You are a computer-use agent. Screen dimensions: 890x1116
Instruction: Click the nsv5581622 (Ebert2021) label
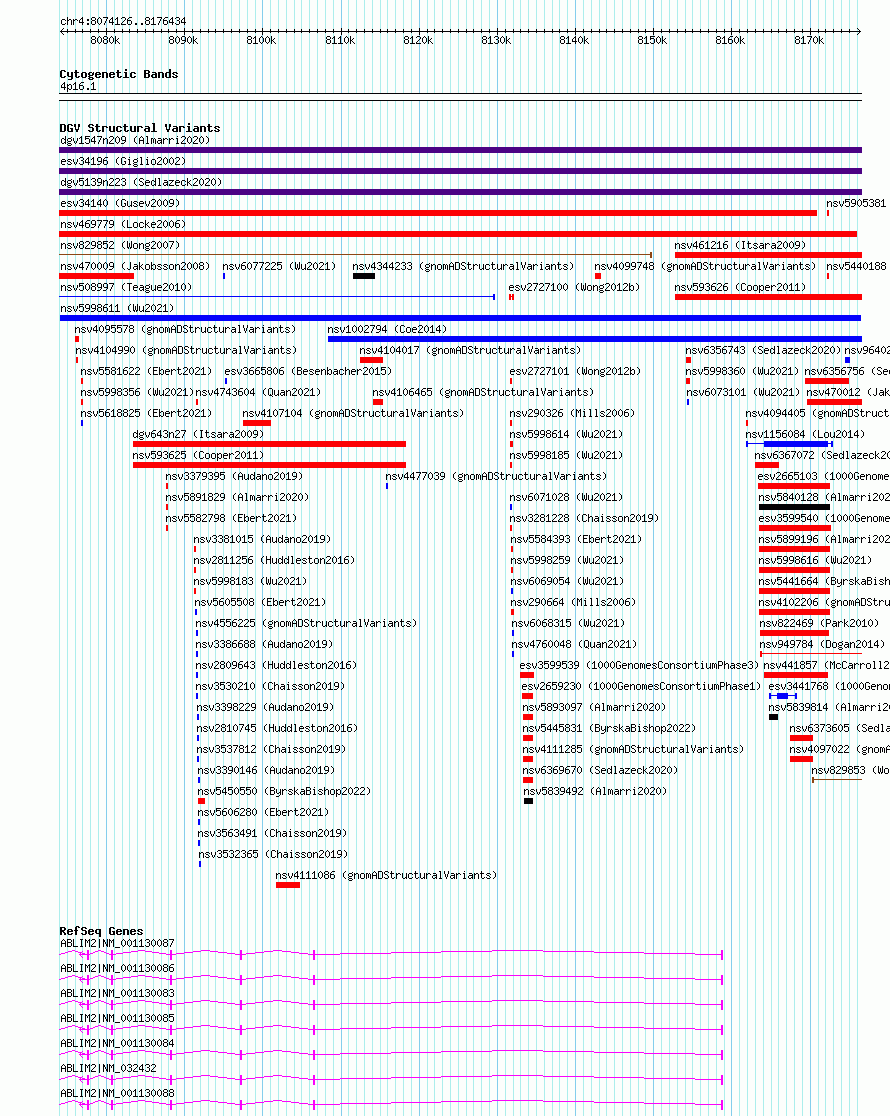[x=147, y=371]
